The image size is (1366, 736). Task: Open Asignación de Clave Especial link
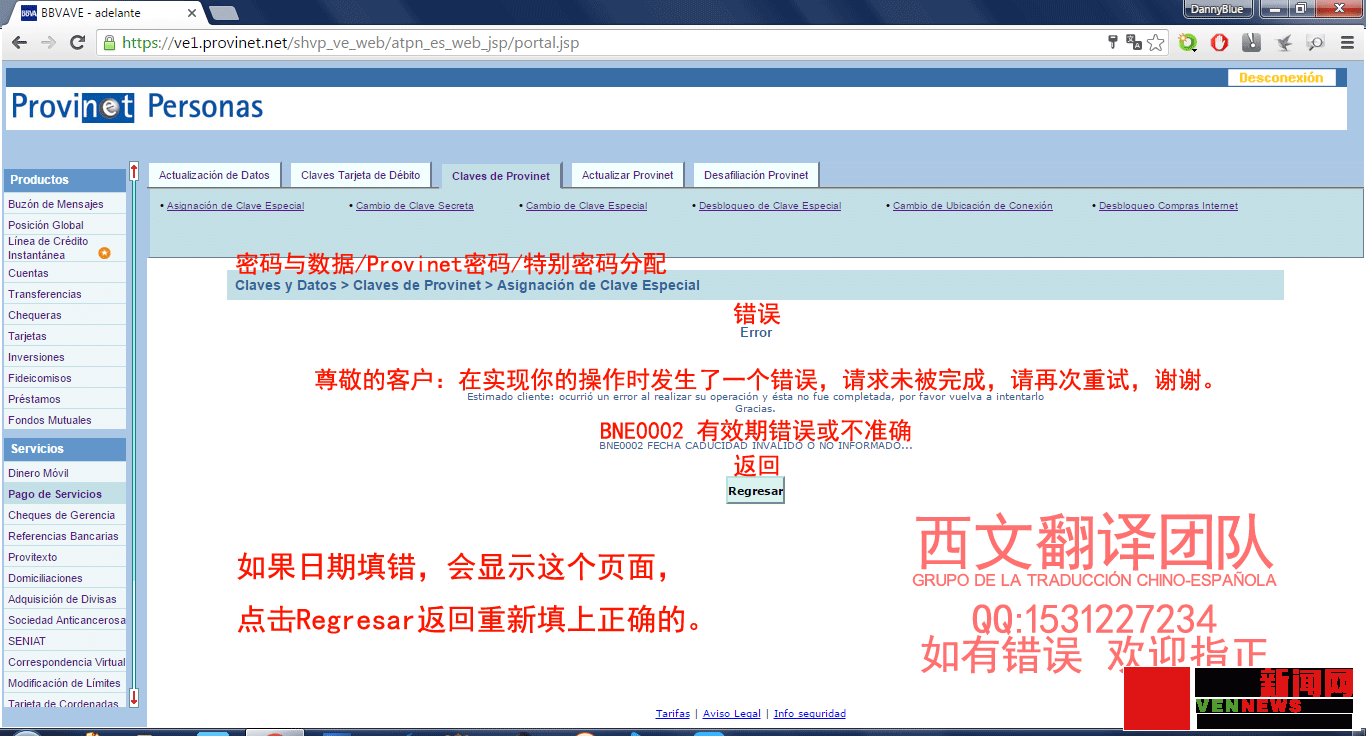pos(235,206)
